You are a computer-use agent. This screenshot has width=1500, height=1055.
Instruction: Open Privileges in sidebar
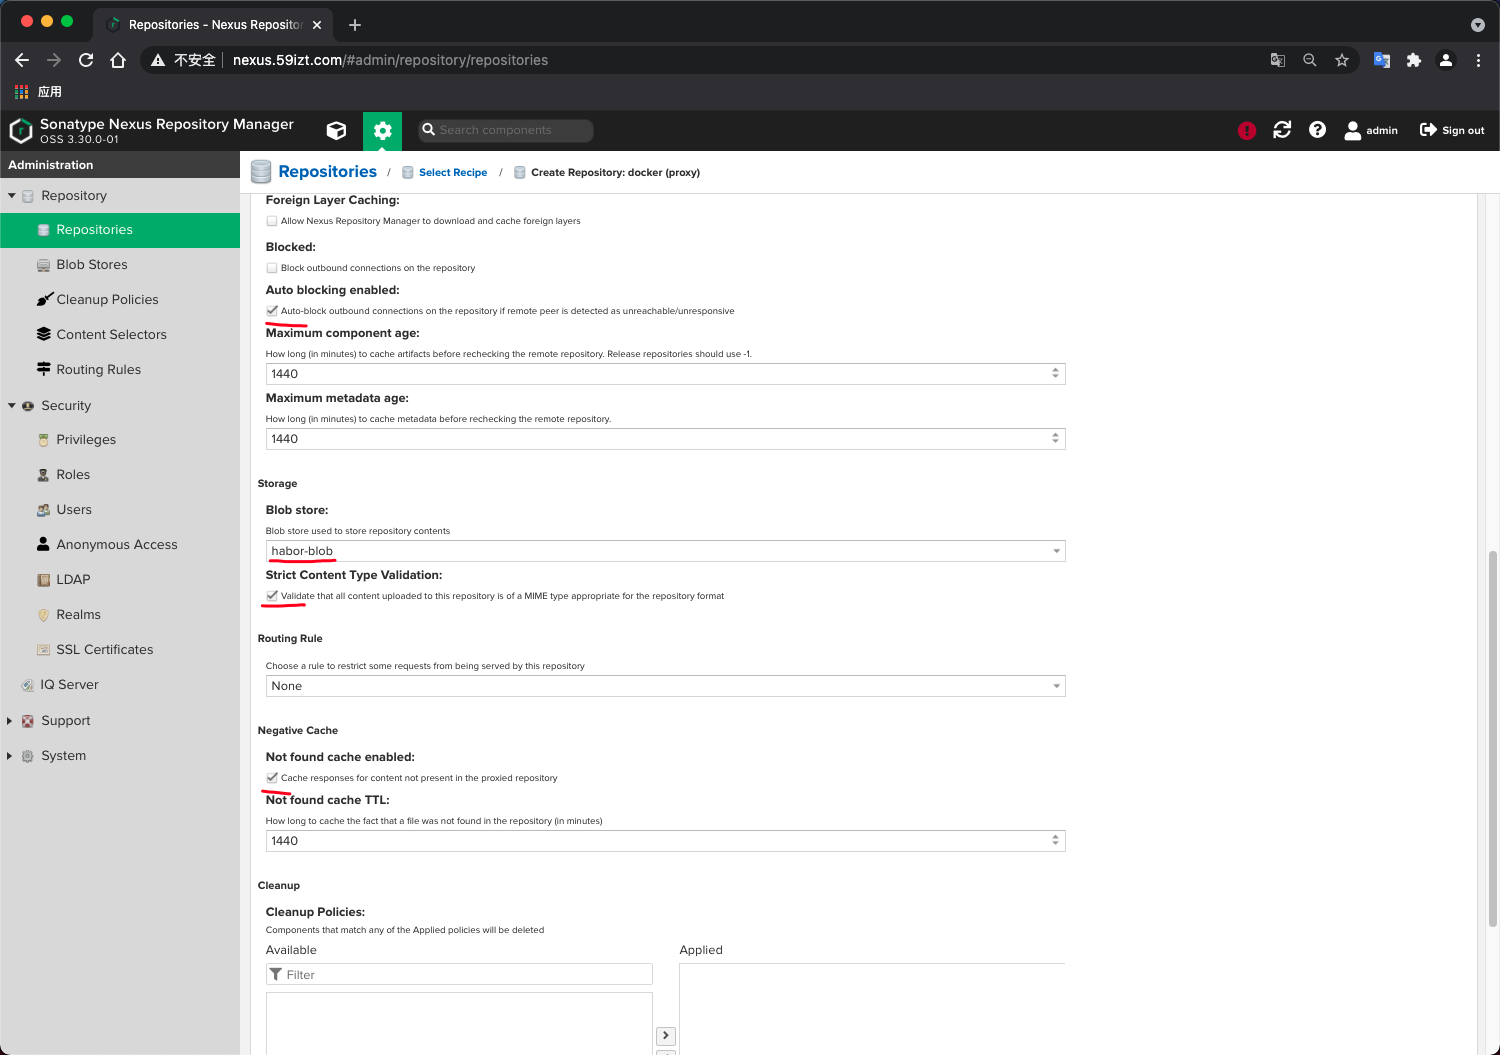click(x=120, y=440)
